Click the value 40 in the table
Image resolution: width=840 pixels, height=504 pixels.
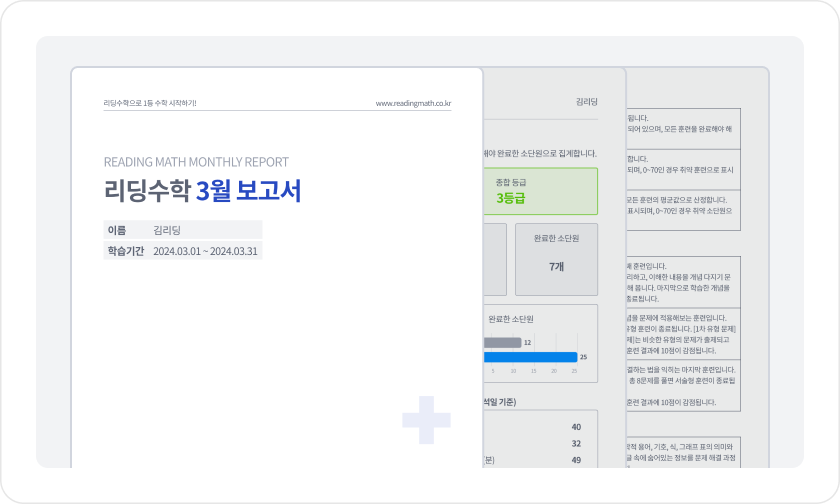pos(576,427)
